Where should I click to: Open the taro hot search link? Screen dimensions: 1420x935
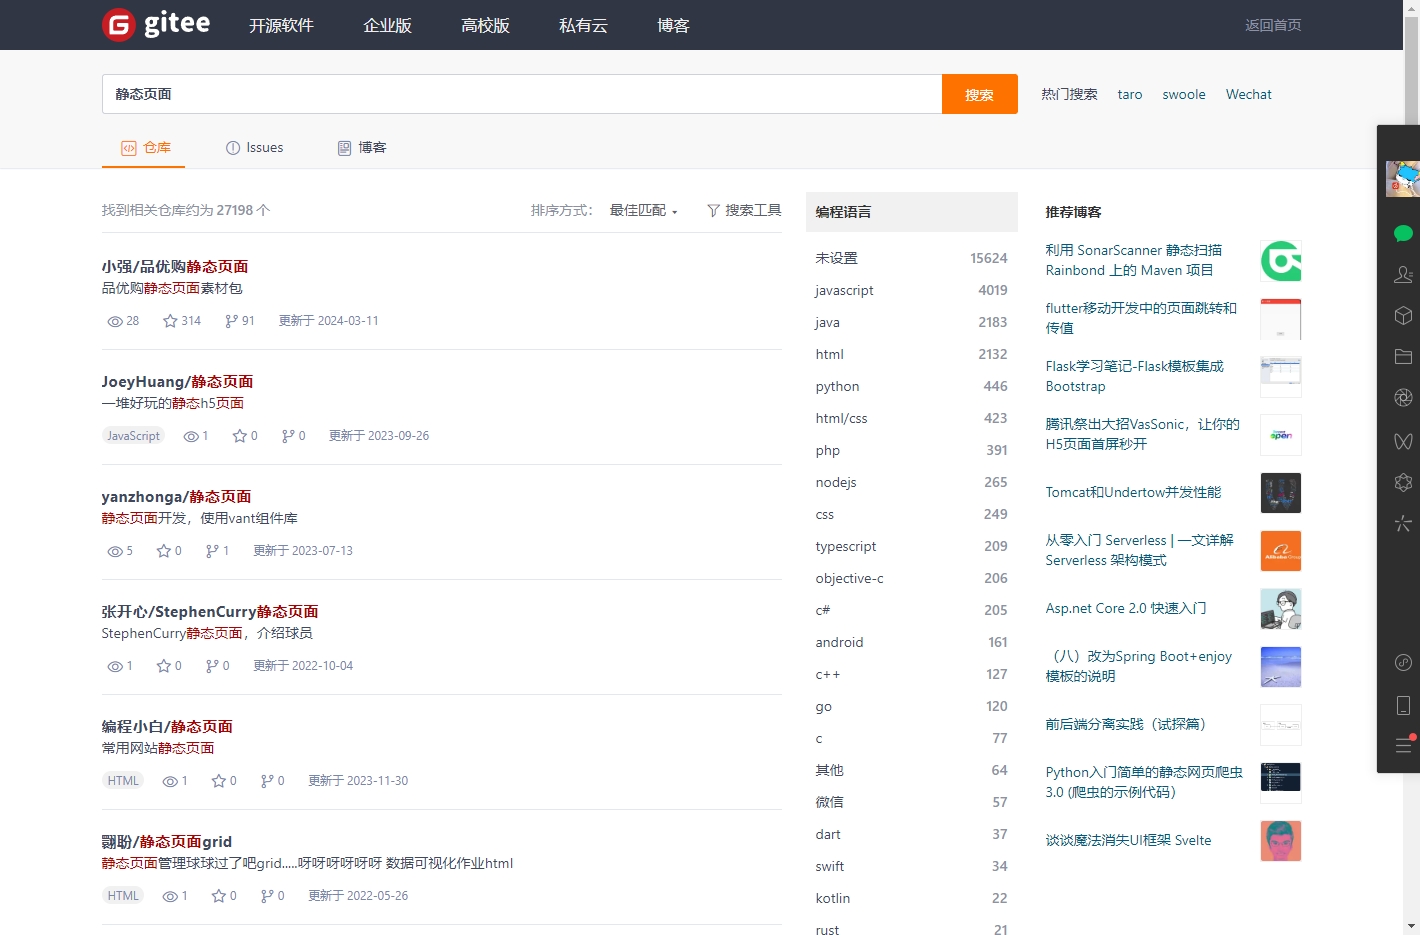(1129, 94)
